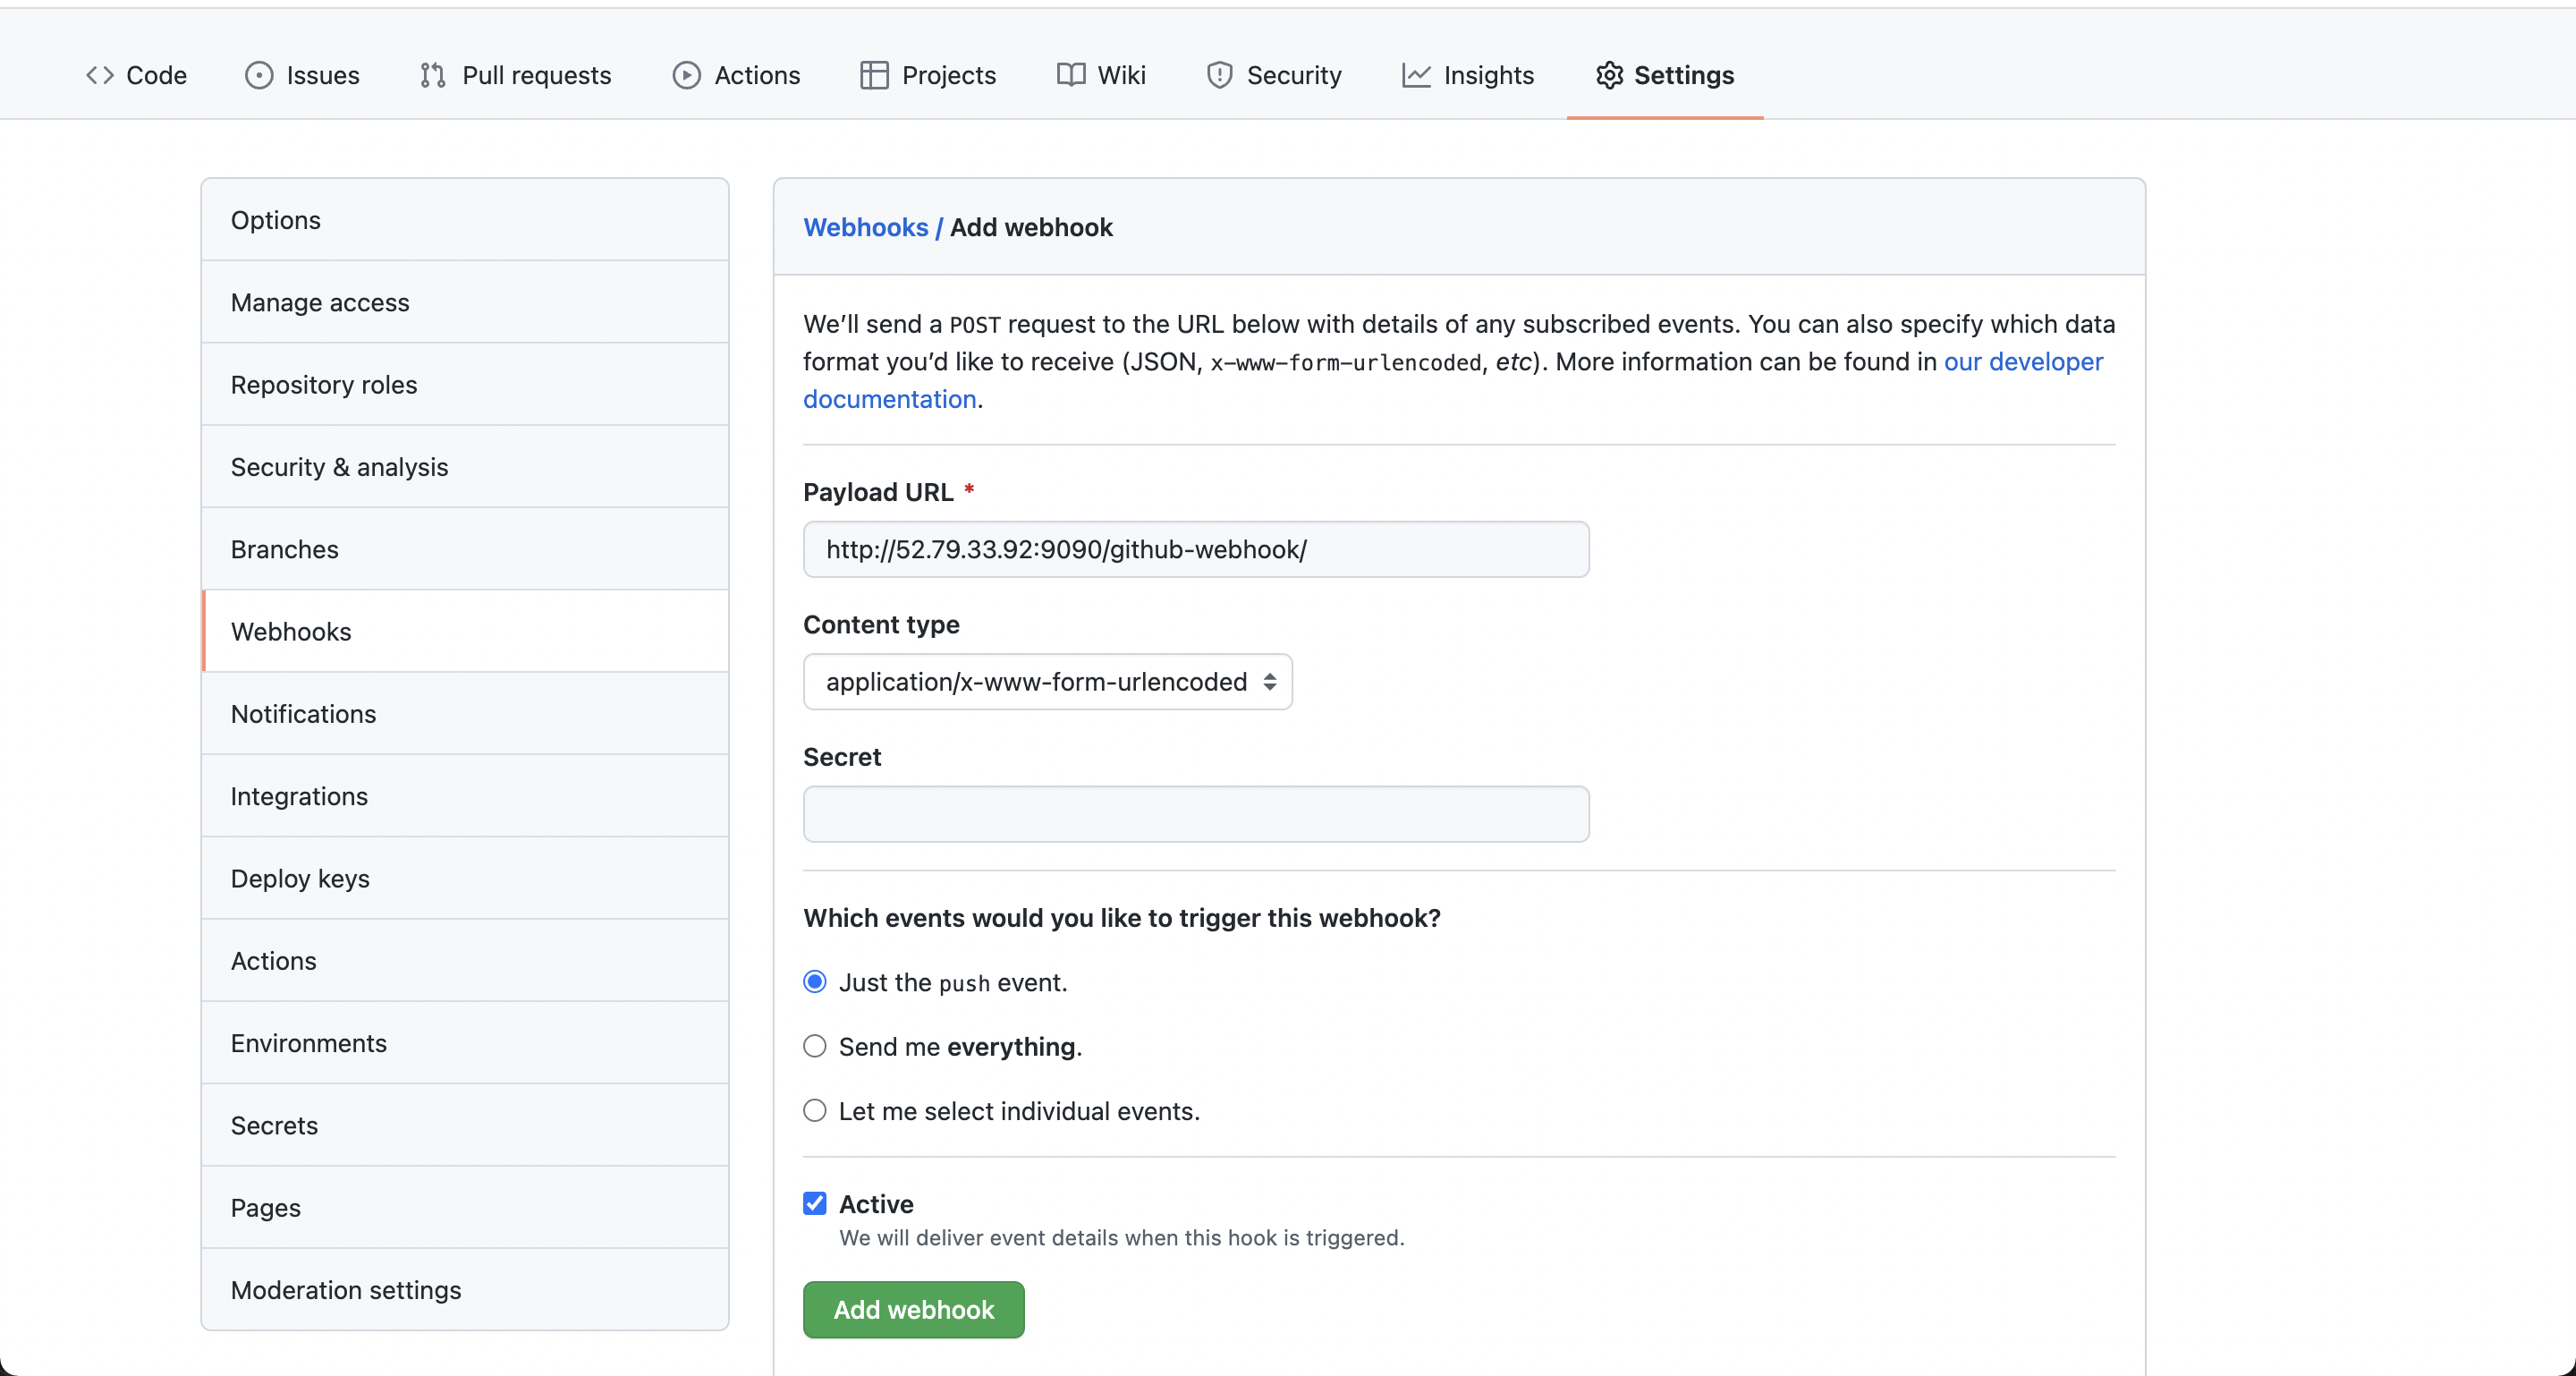Click inside the Secret input field

point(1195,814)
